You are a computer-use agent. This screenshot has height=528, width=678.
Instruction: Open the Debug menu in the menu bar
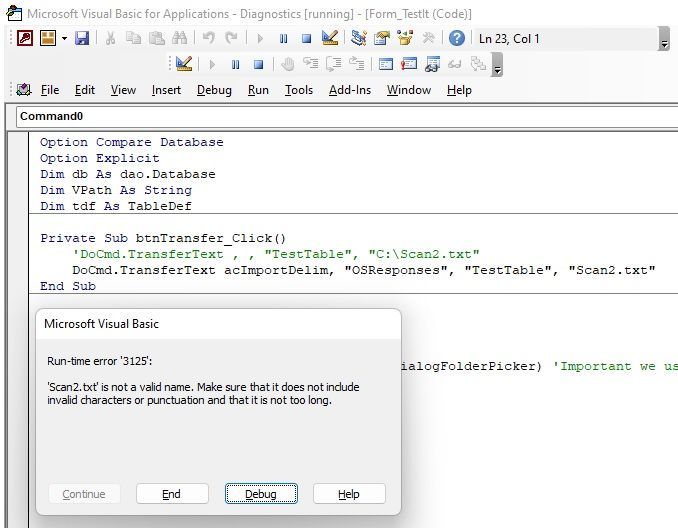coord(214,90)
